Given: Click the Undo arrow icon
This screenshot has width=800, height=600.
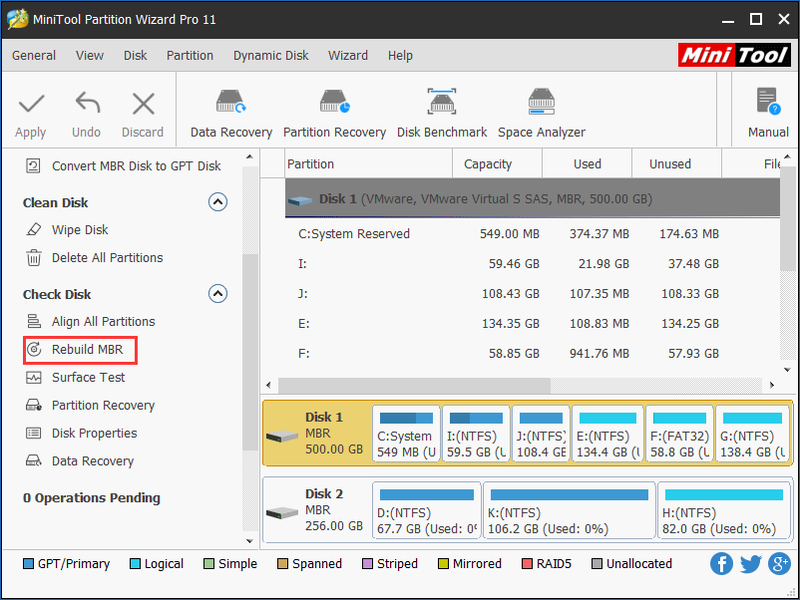Looking at the screenshot, I should pos(87,104).
